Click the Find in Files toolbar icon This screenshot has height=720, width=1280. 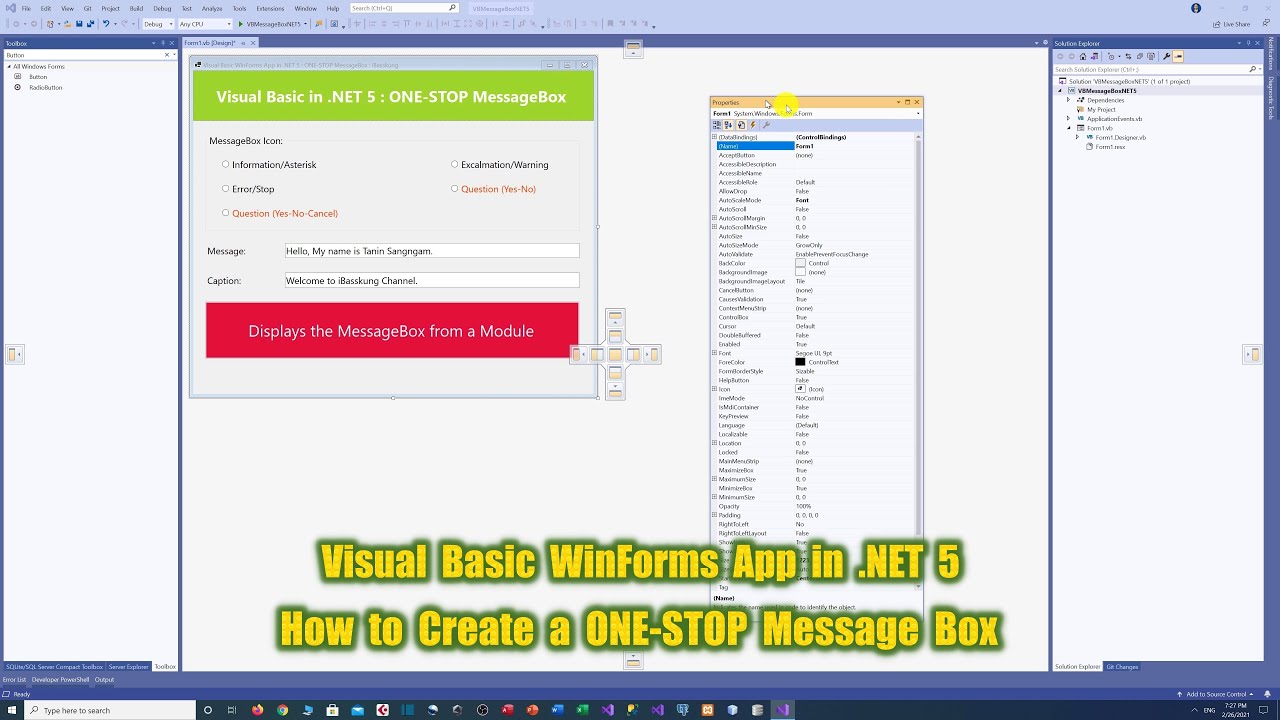tap(319, 23)
